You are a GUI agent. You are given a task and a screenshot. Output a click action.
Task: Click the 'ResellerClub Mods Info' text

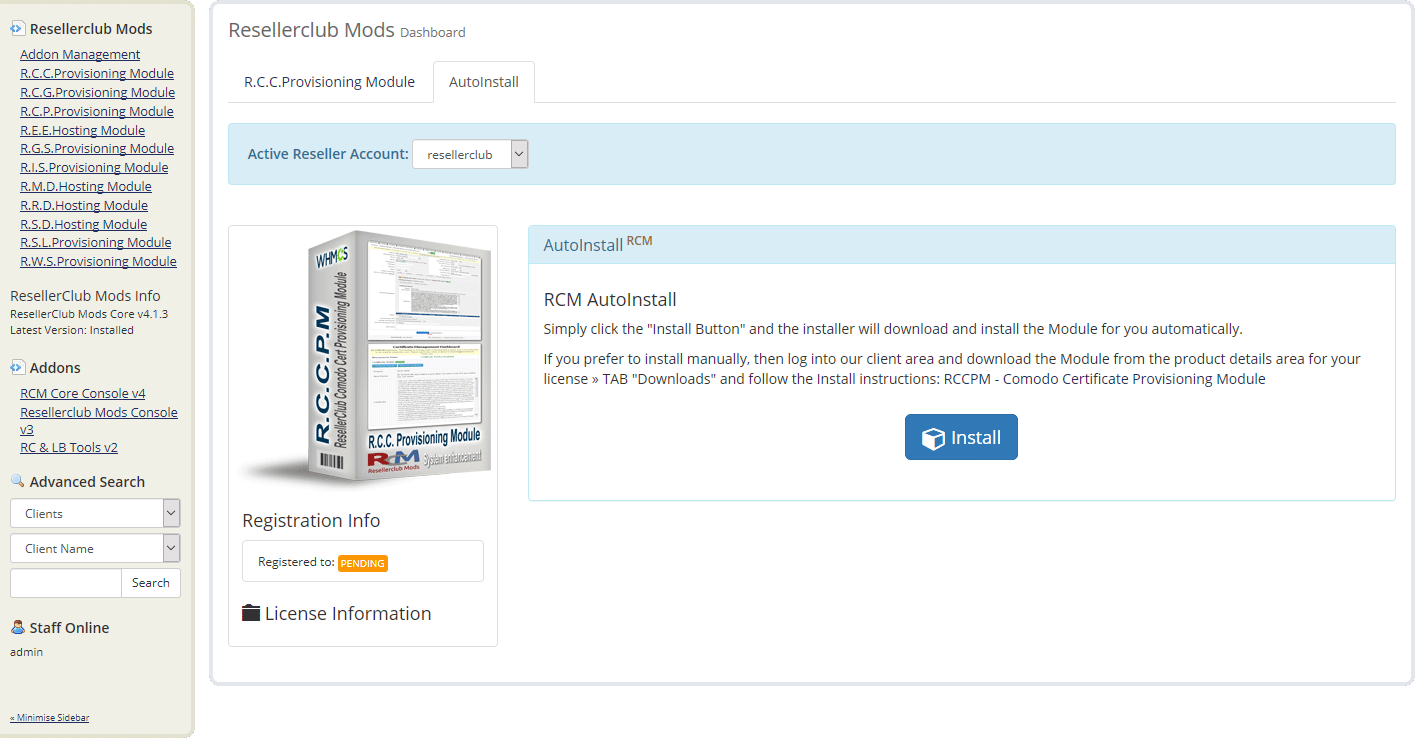click(85, 296)
